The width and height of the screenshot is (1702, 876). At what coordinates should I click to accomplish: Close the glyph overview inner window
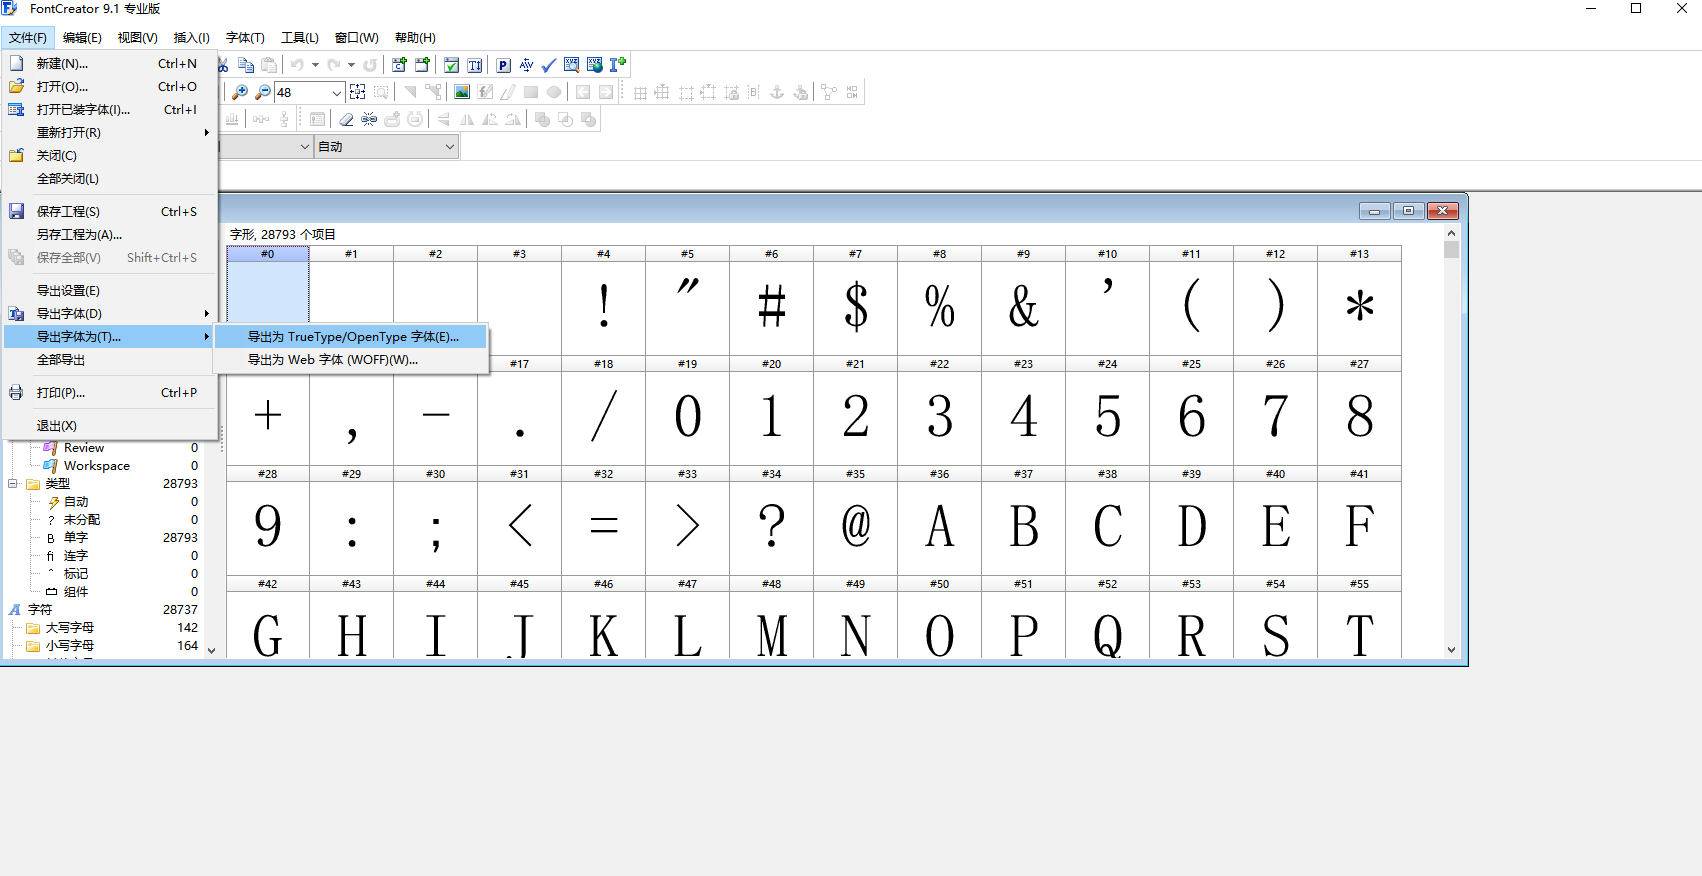(1442, 211)
